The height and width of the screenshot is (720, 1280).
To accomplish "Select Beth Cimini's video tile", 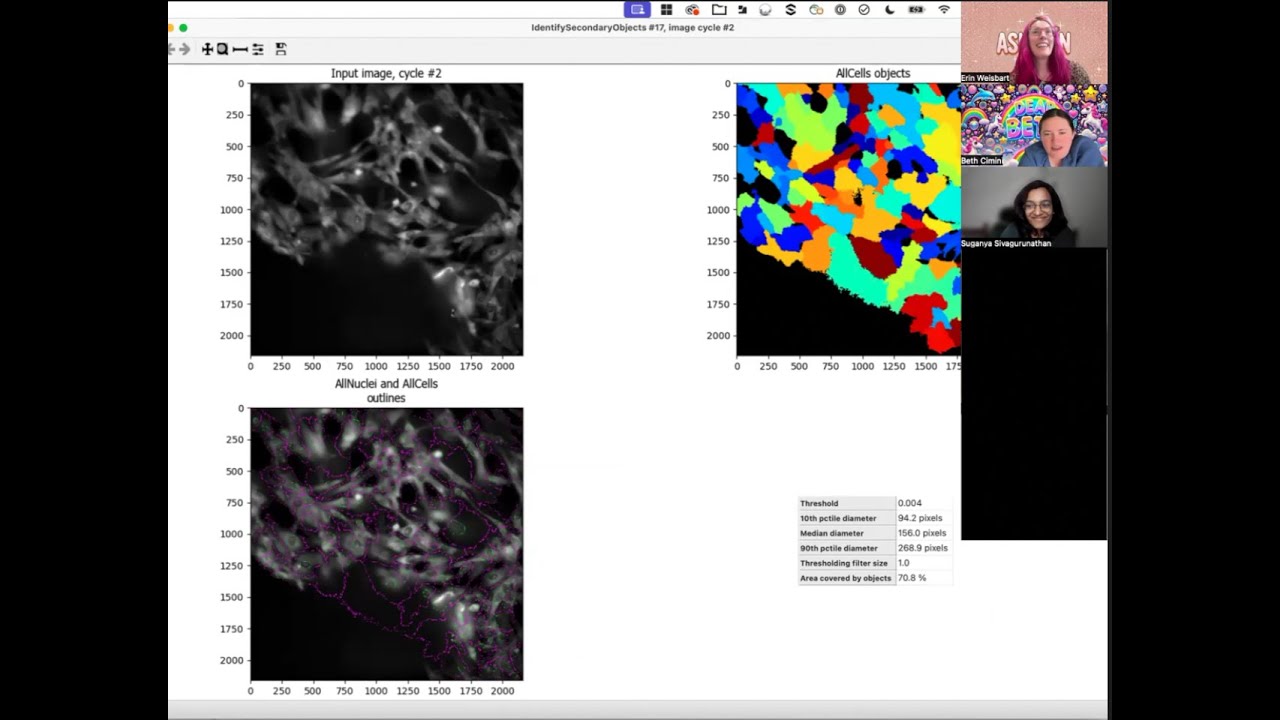I will pyautogui.click(x=1034, y=125).
